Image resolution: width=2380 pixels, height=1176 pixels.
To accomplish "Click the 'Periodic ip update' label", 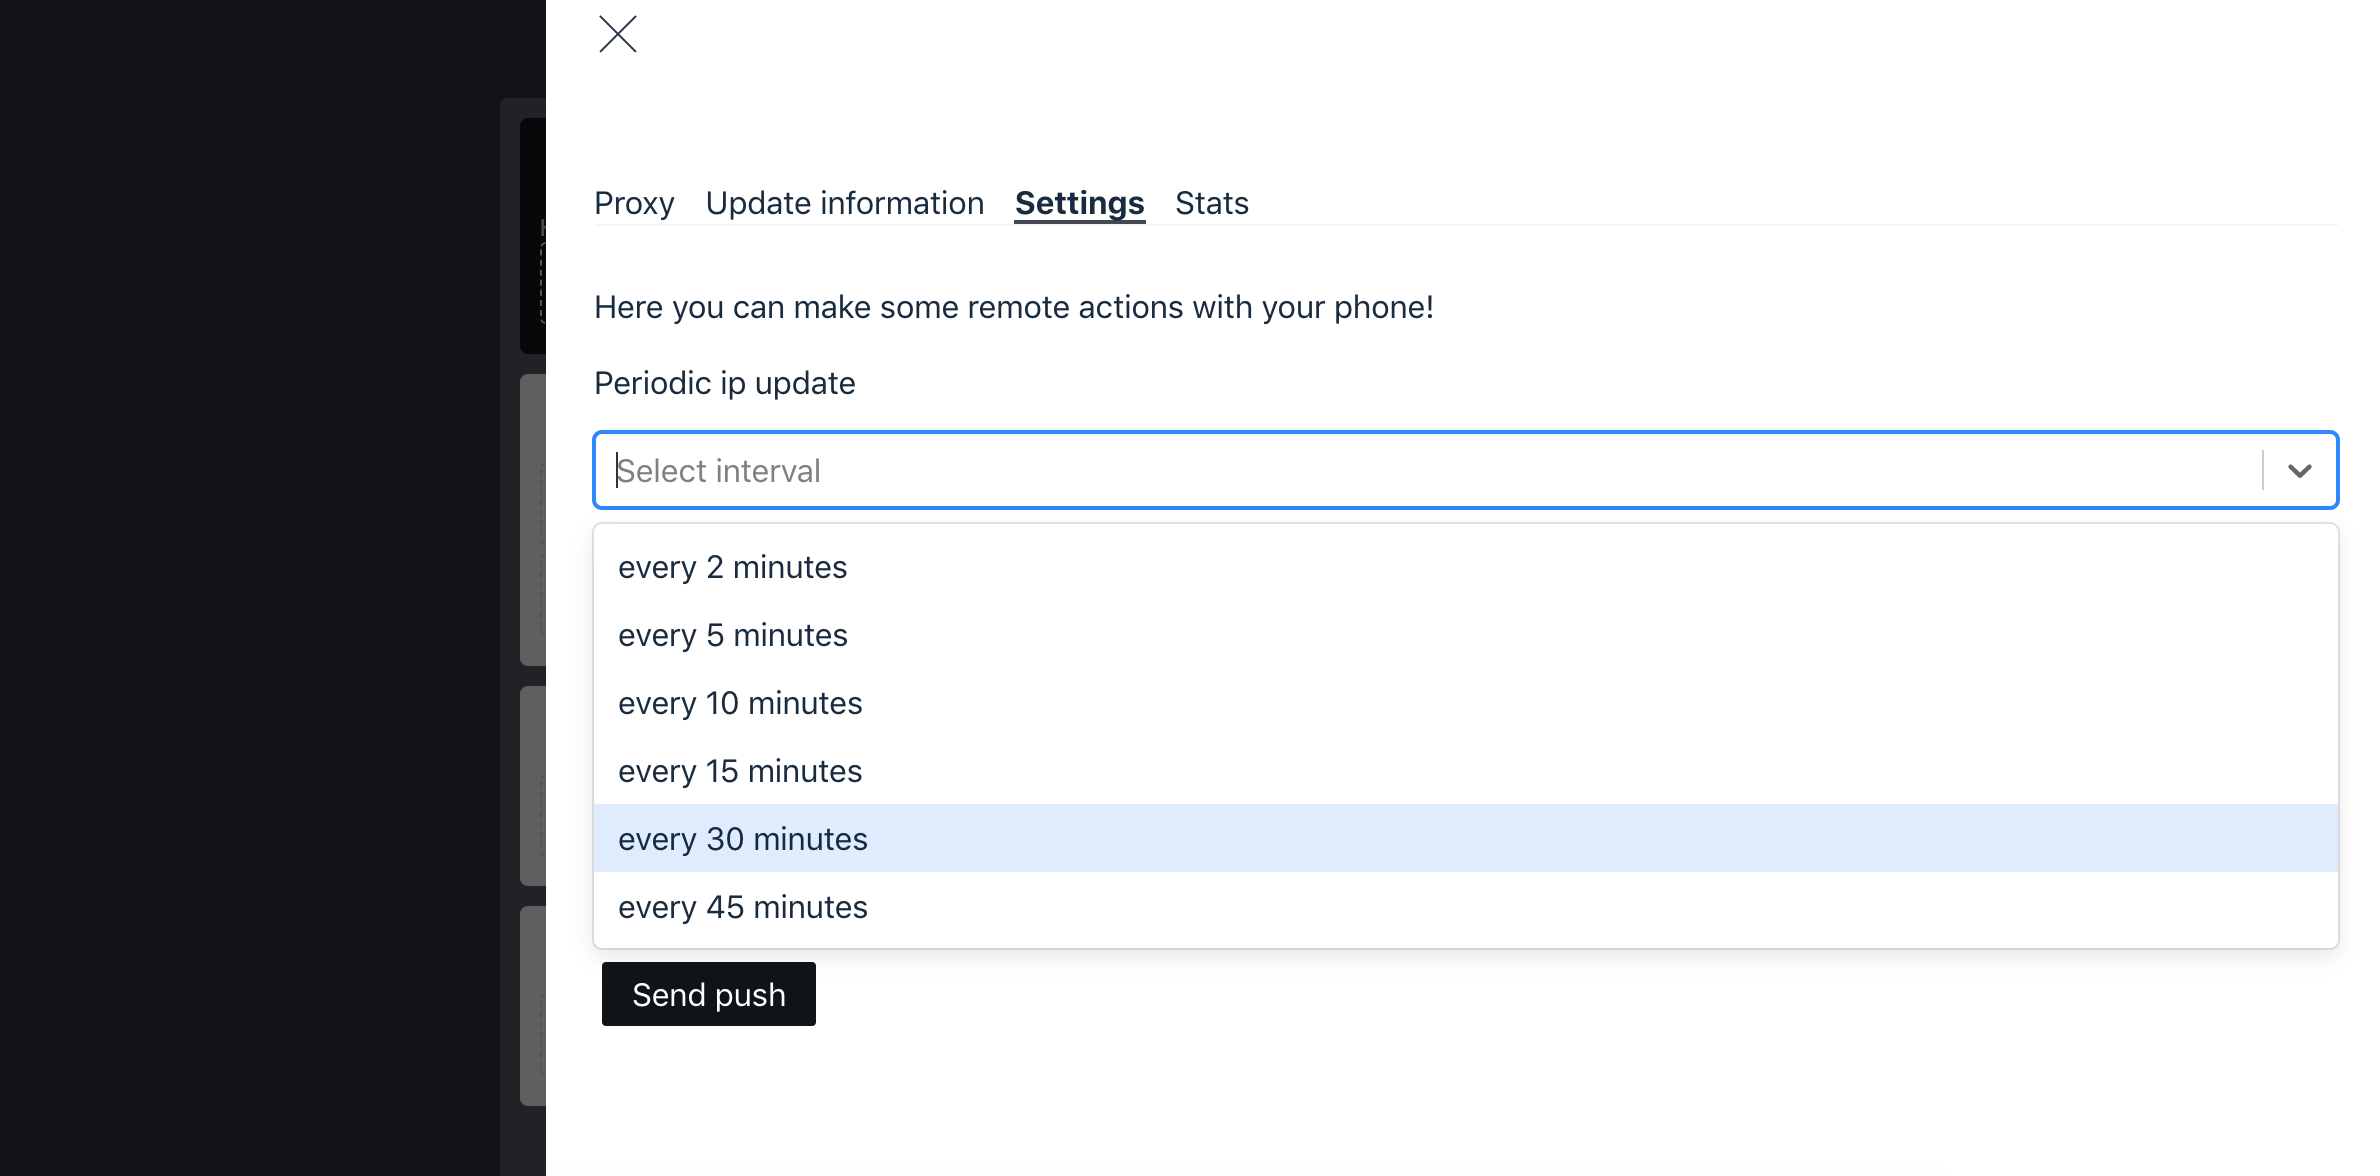I will click(725, 382).
